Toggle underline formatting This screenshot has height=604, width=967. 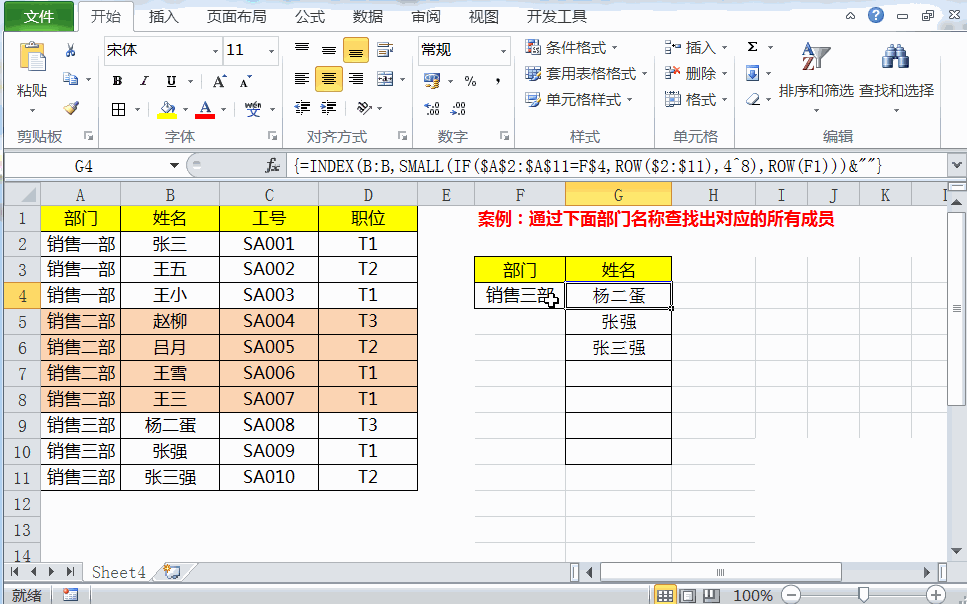pyautogui.click(x=171, y=81)
